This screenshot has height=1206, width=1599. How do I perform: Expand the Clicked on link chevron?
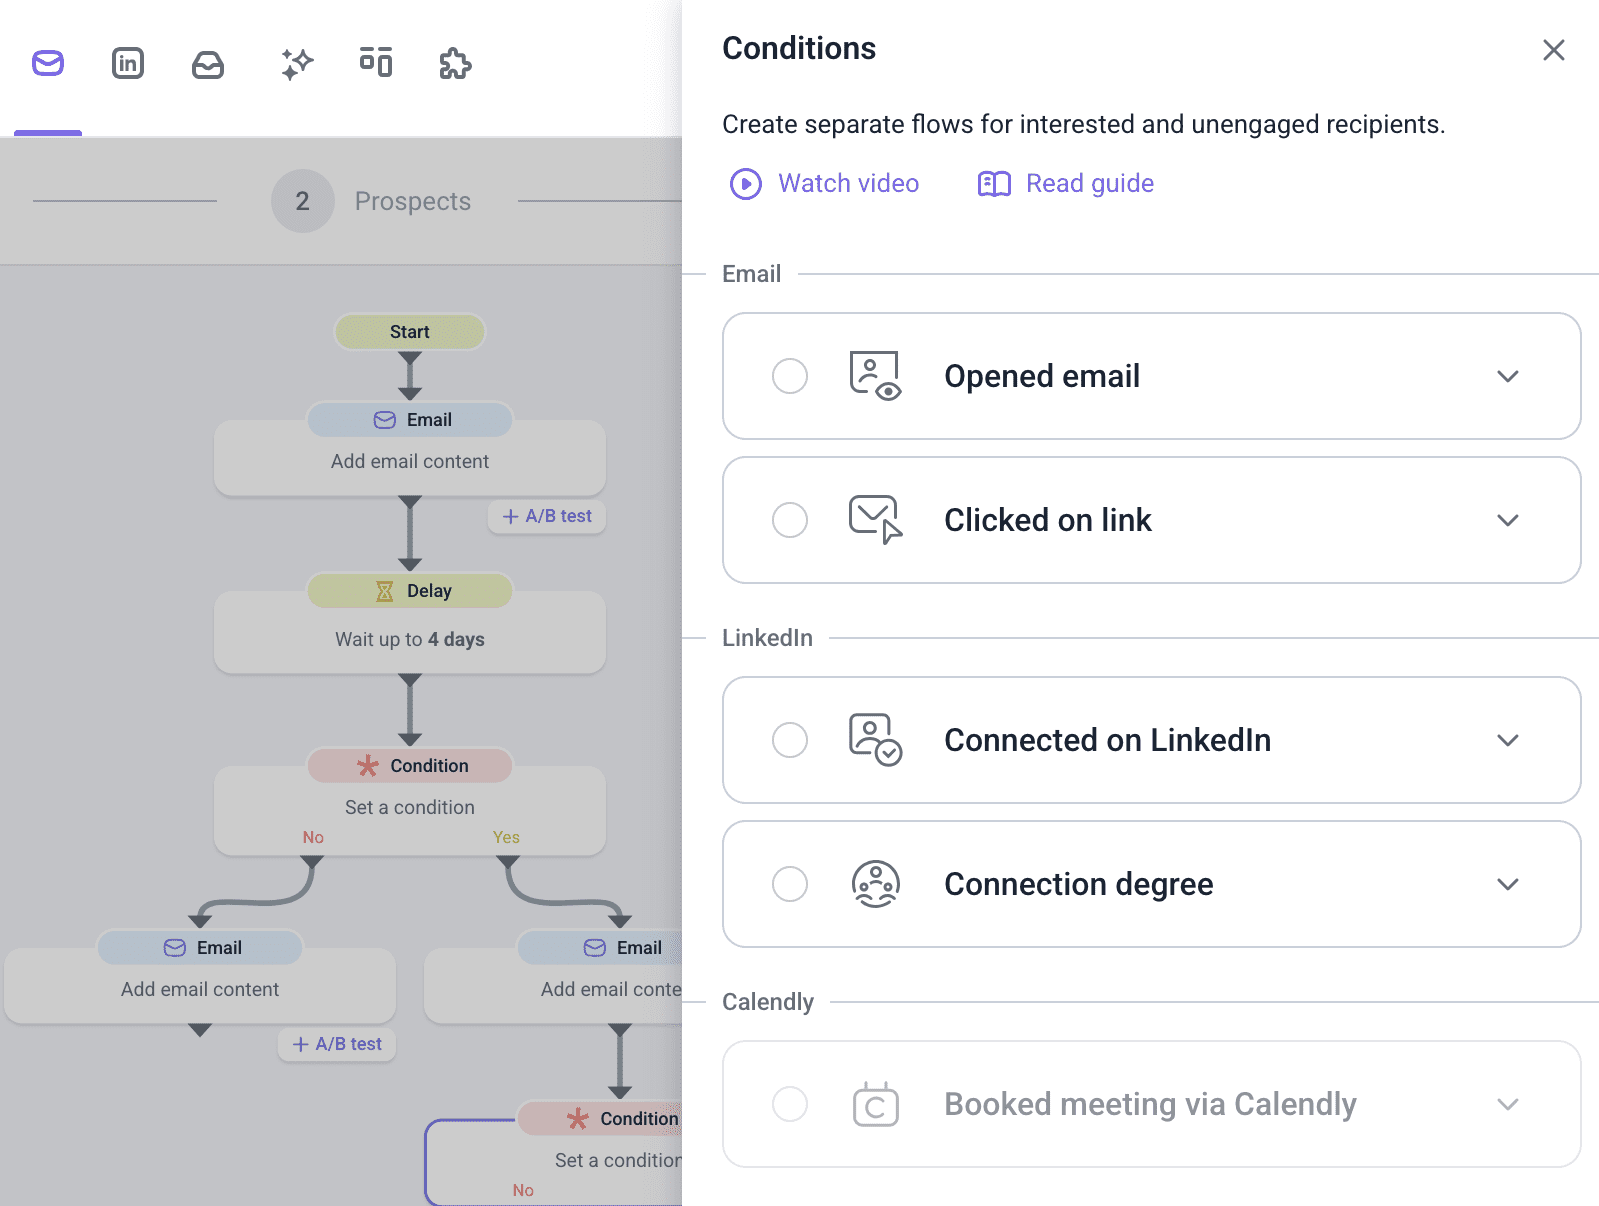click(x=1507, y=520)
